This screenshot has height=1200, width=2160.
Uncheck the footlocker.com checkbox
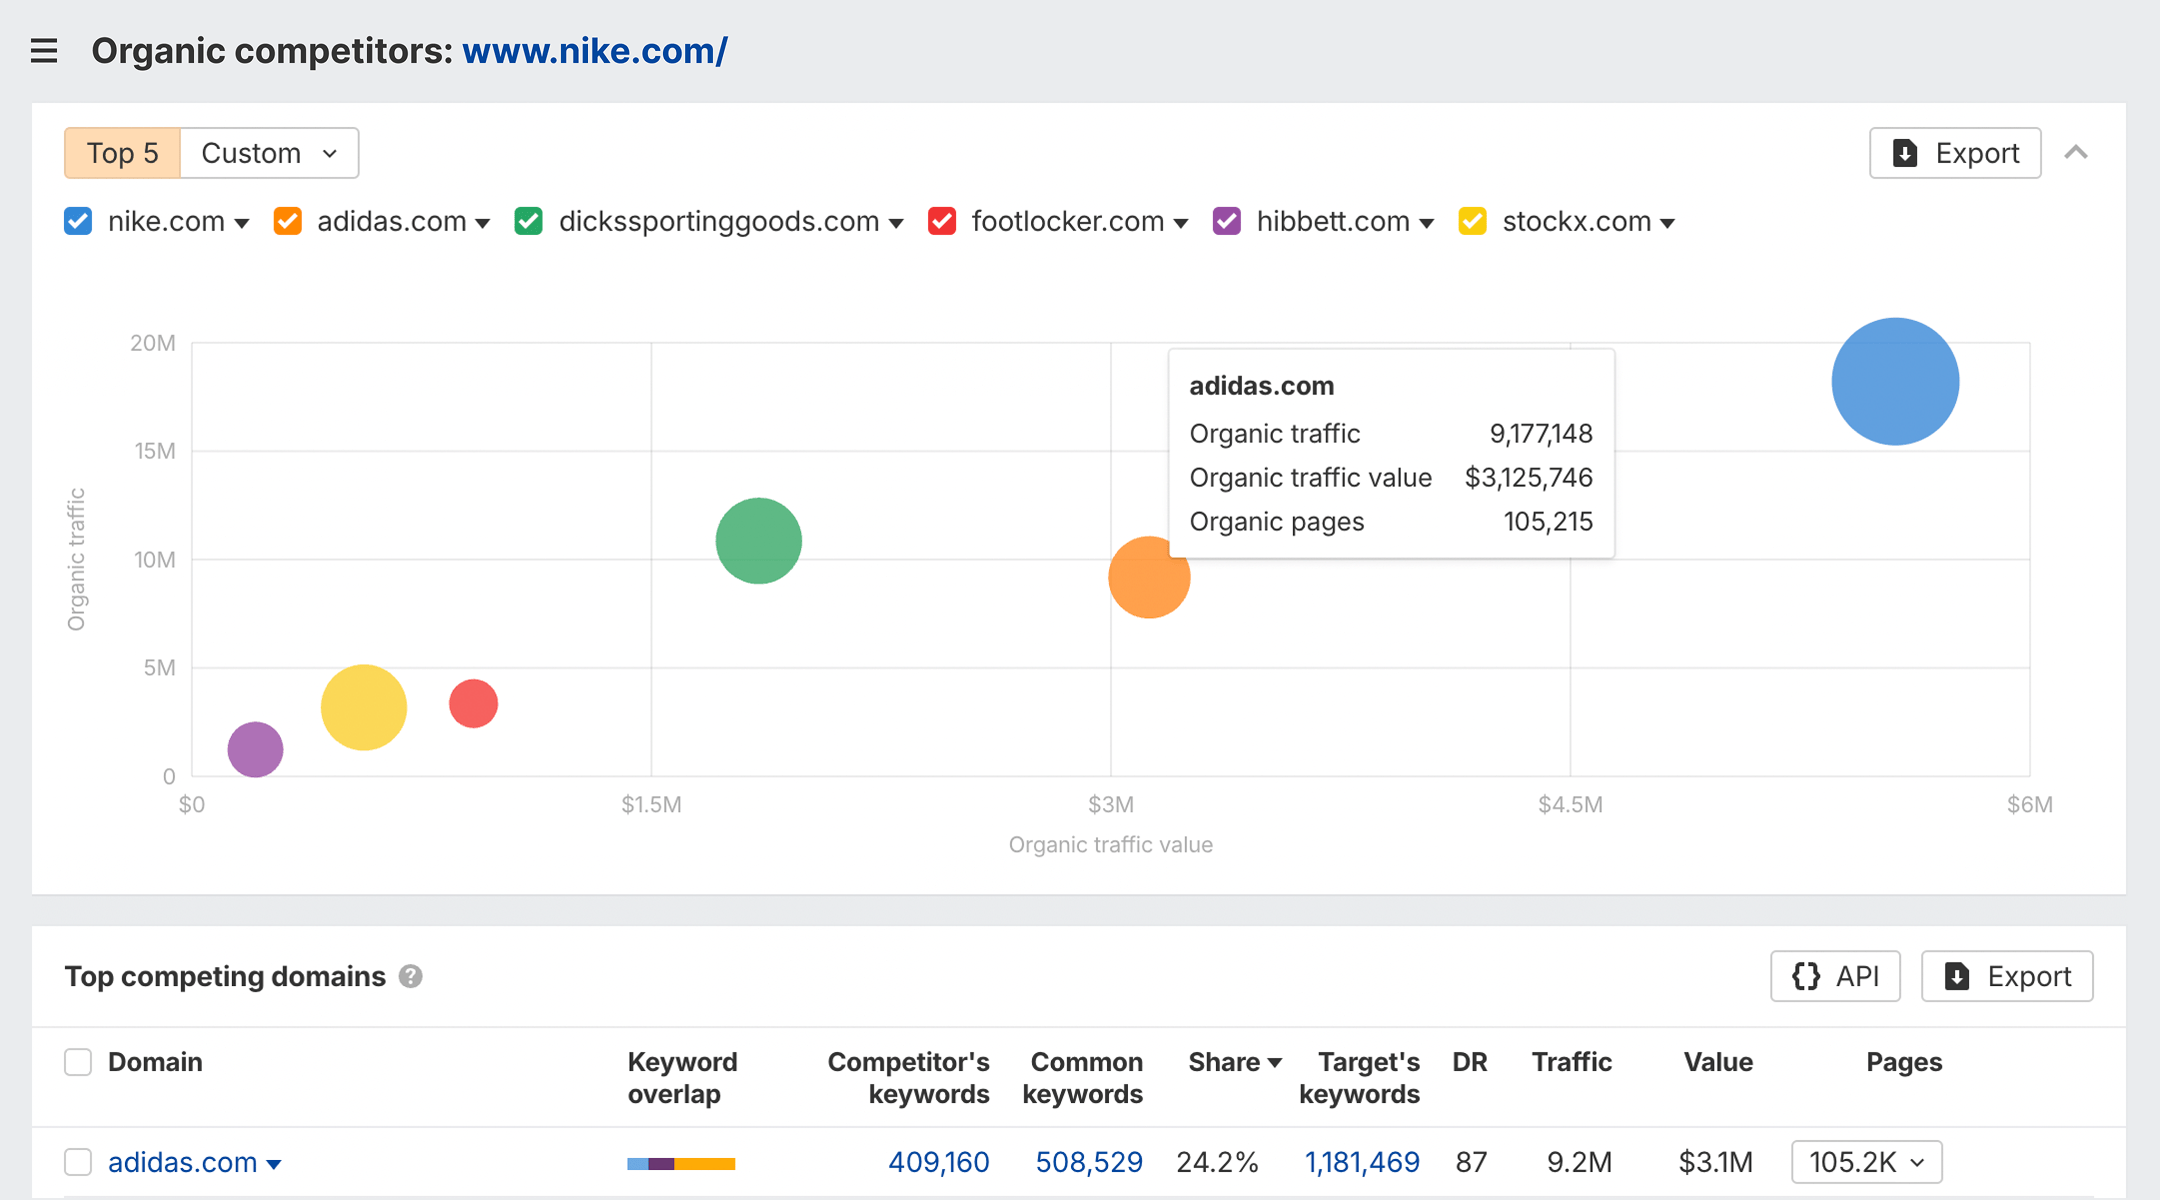point(942,221)
